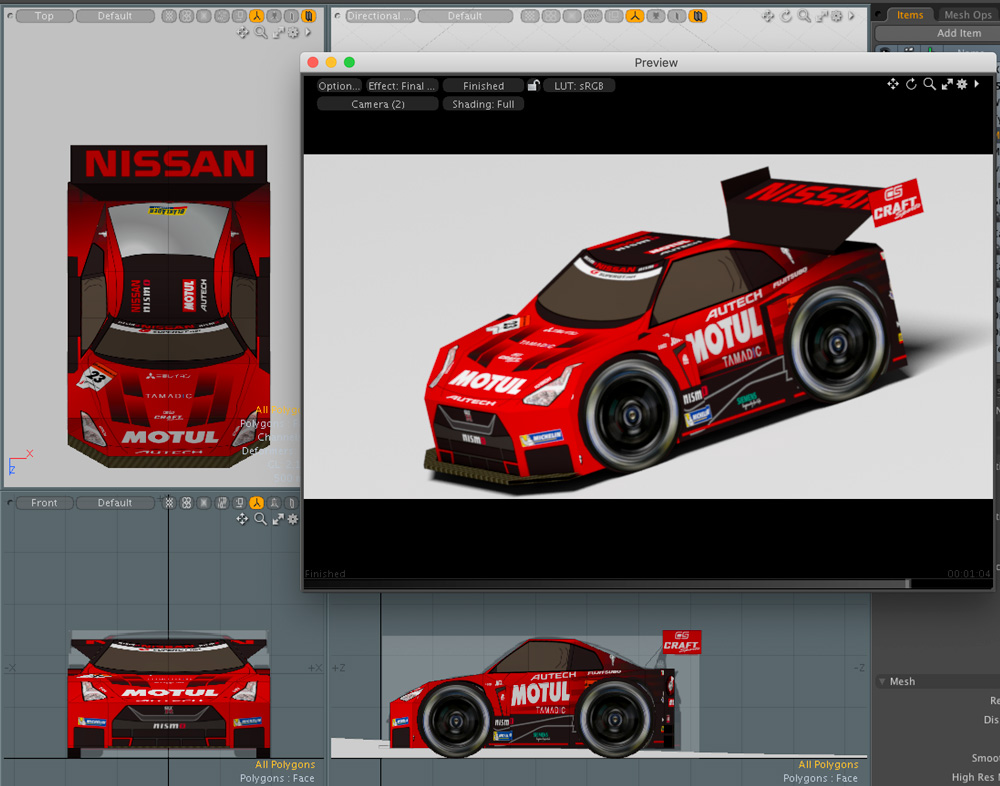
Task: Collapse the Mesh section triangle
Action: (882, 681)
